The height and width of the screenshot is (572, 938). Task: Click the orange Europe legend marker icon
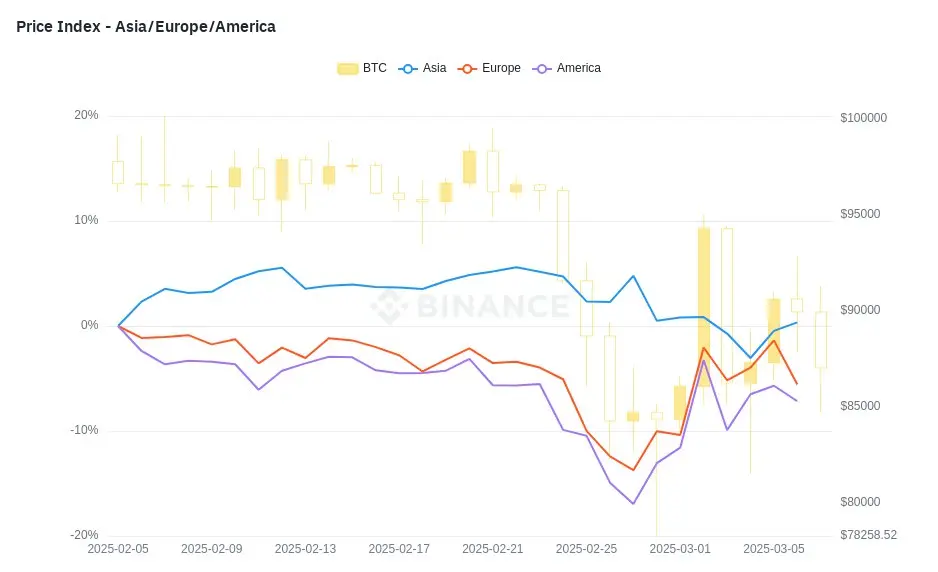pyautogui.click(x=467, y=68)
